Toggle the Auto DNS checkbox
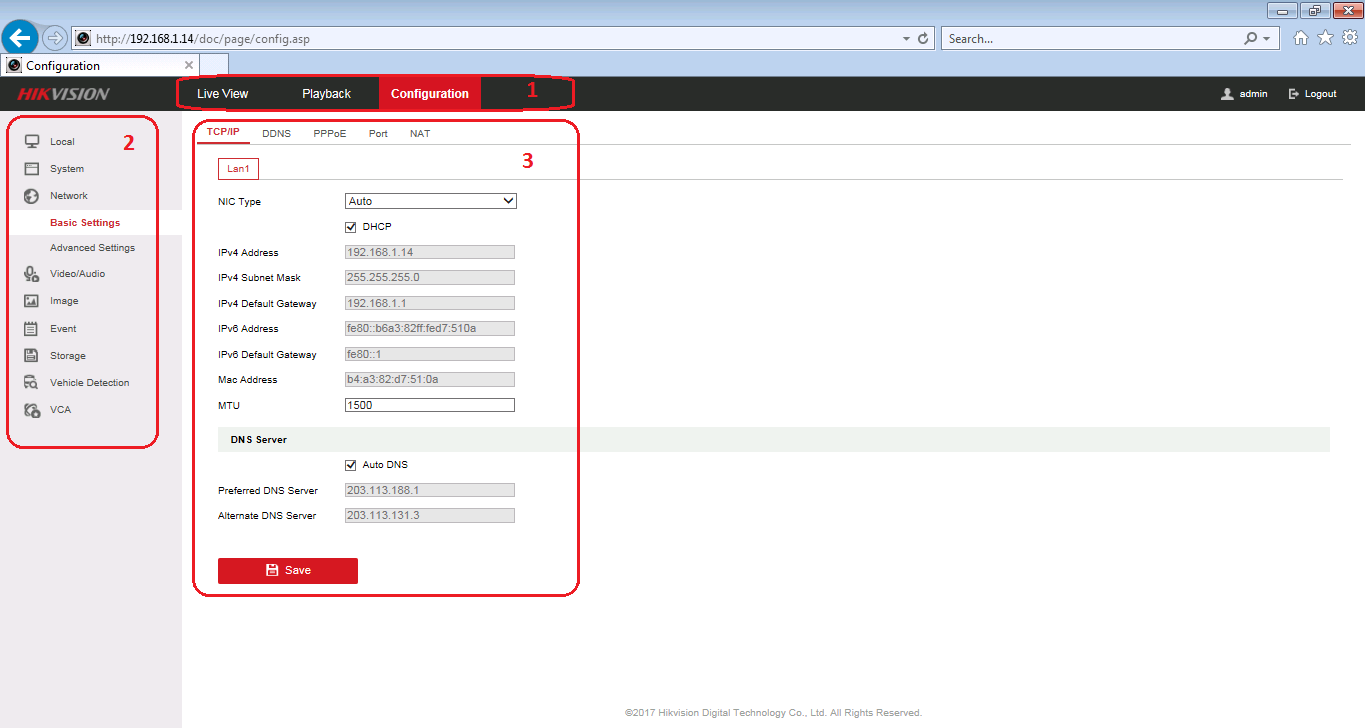The height and width of the screenshot is (728, 1365). point(351,465)
